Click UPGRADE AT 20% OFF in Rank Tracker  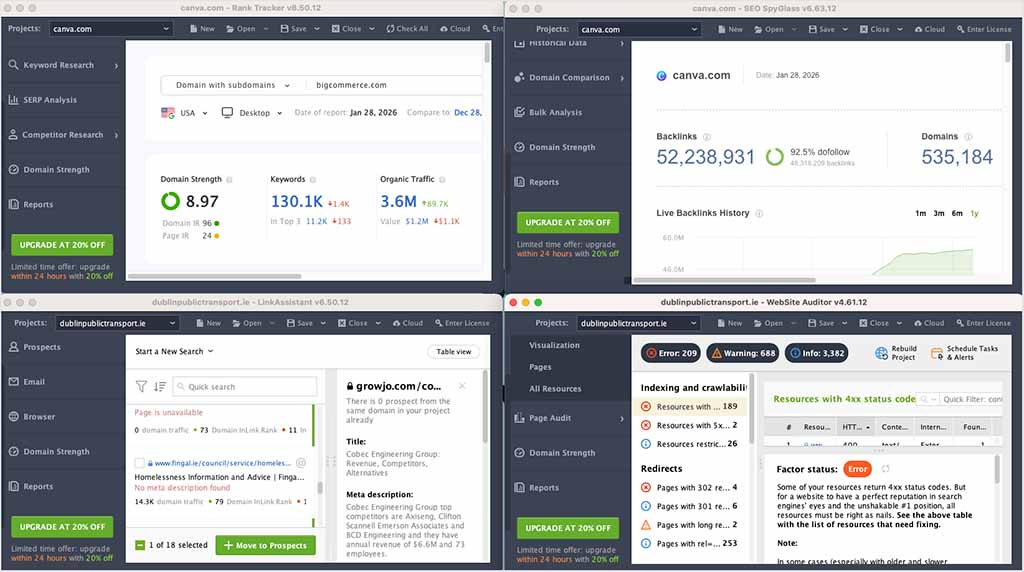(x=62, y=245)
